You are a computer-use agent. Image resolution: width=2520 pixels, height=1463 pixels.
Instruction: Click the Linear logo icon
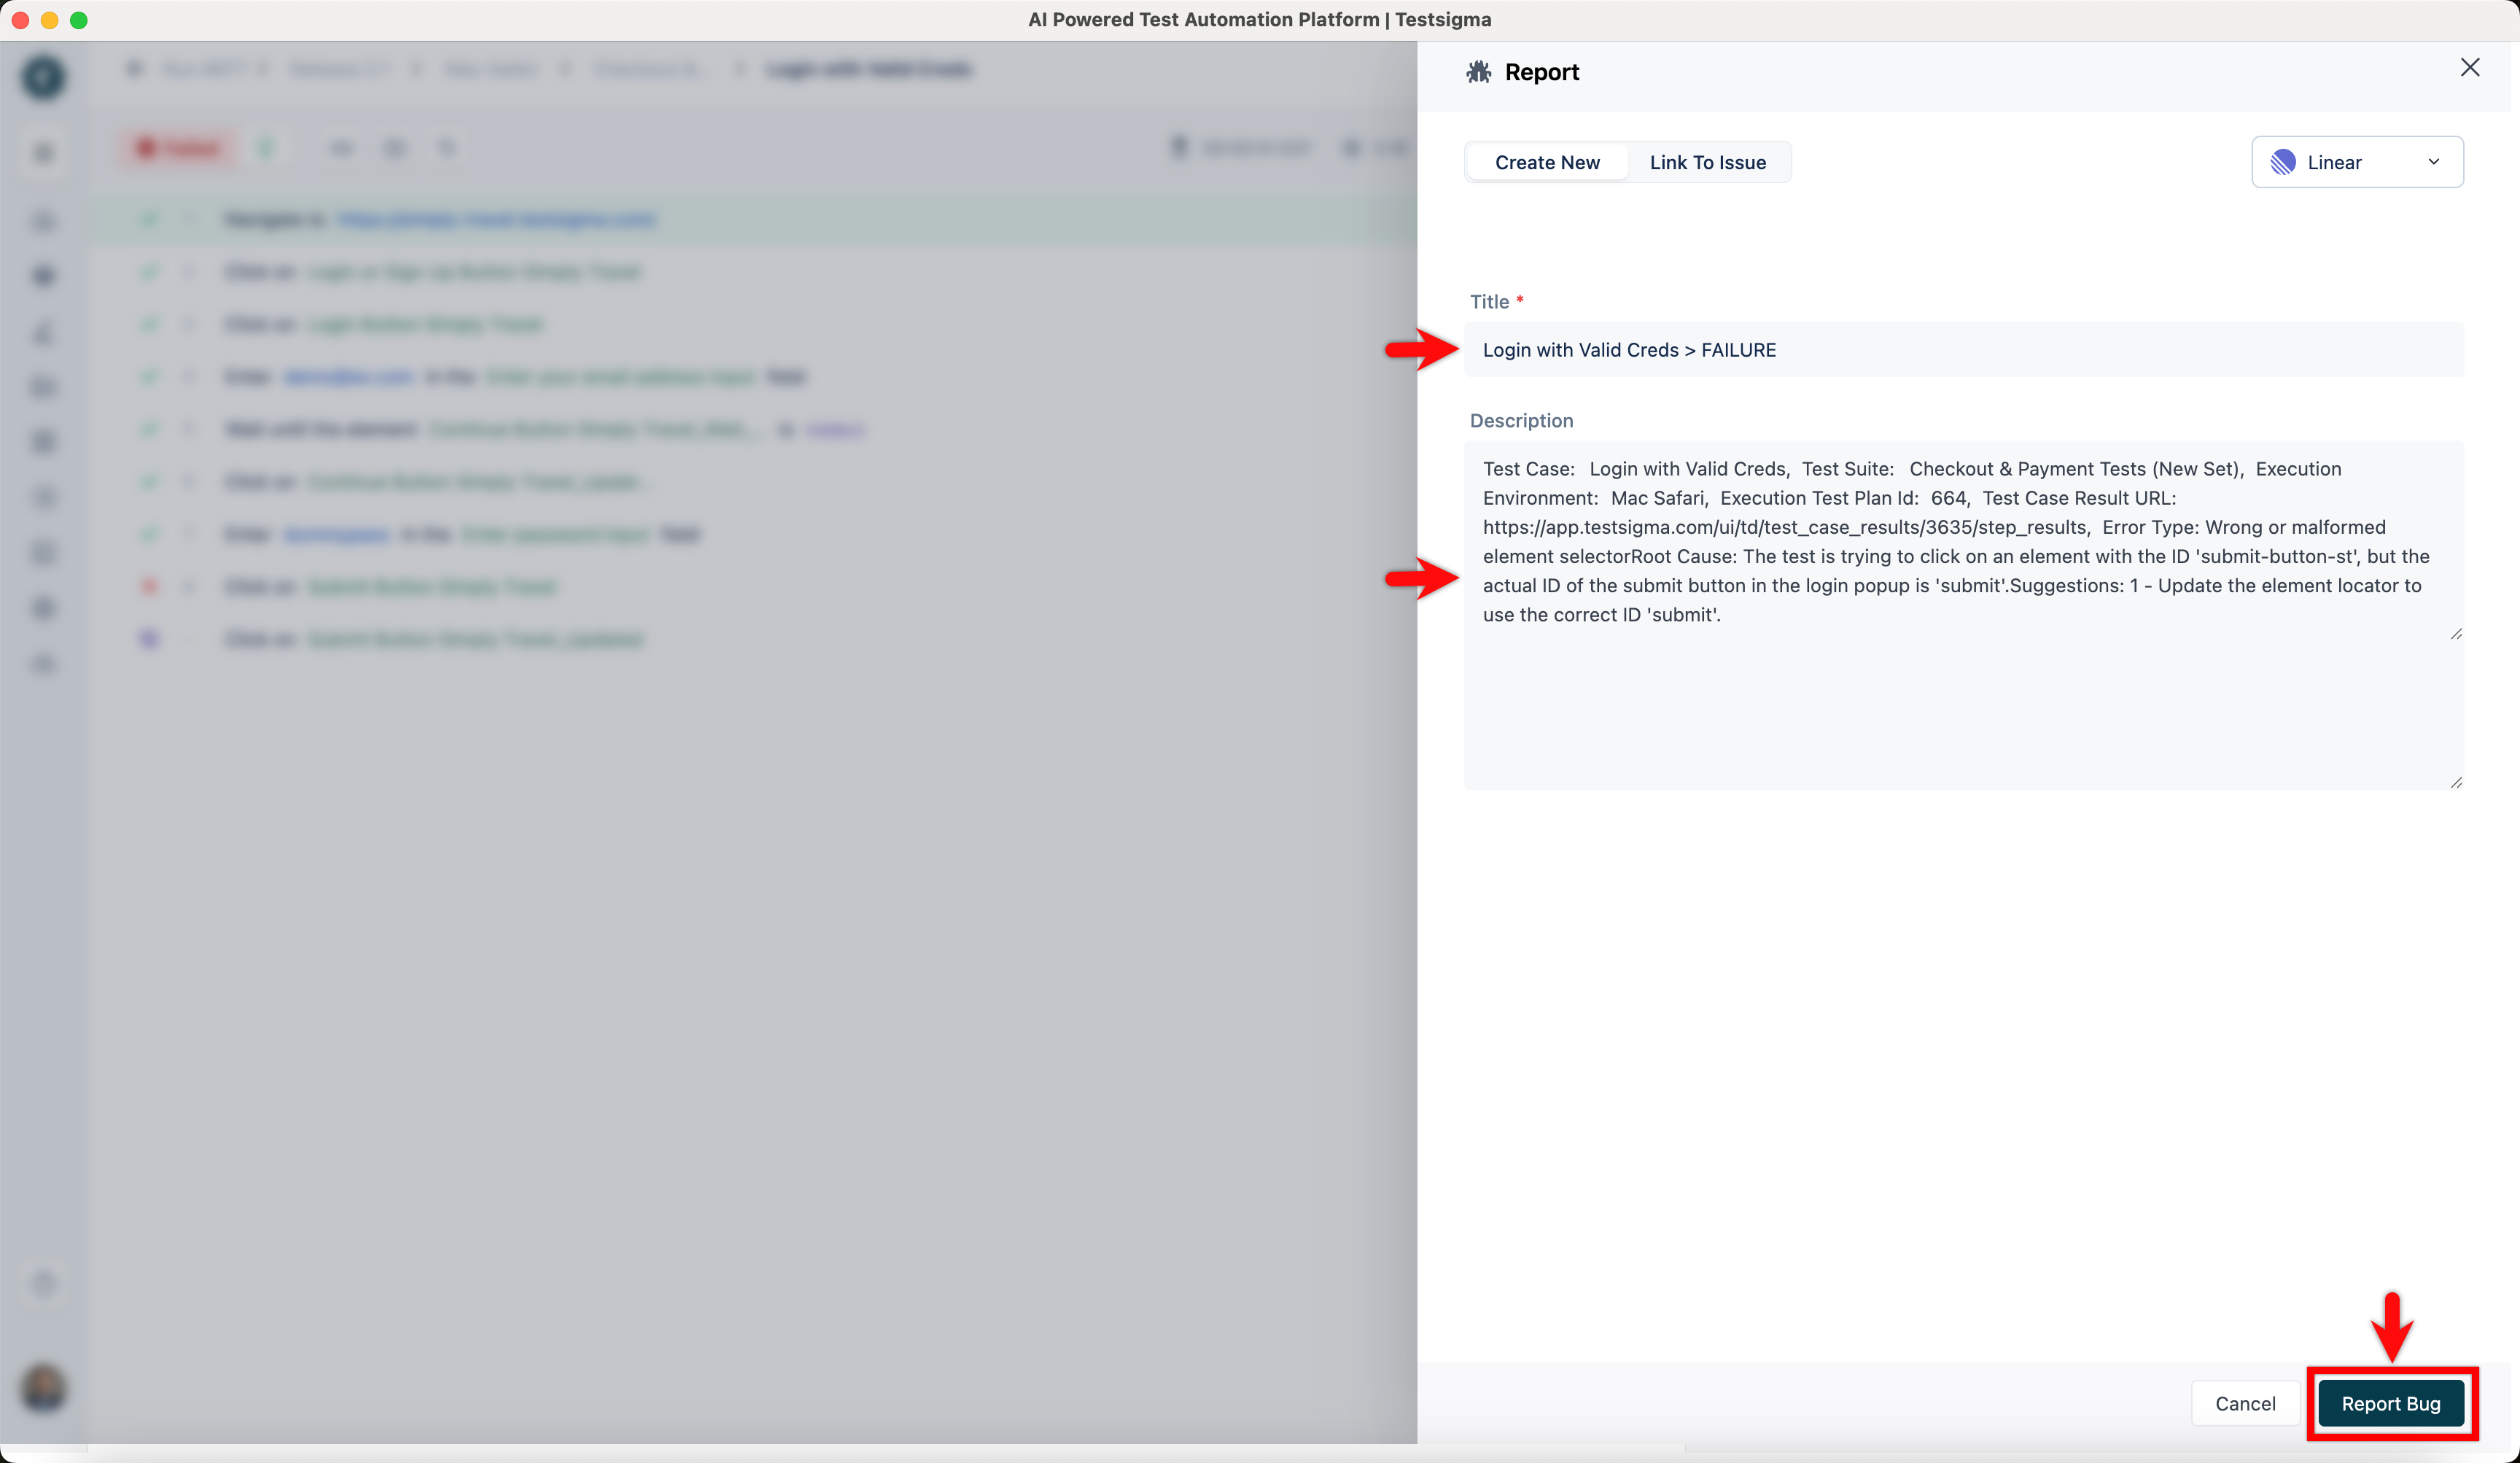pos(2283,162)
